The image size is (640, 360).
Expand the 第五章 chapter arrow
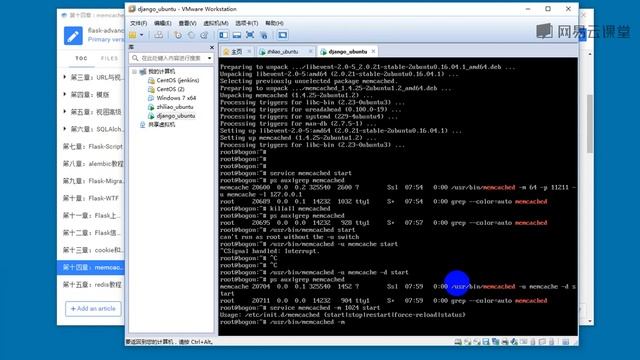(64, 111)
